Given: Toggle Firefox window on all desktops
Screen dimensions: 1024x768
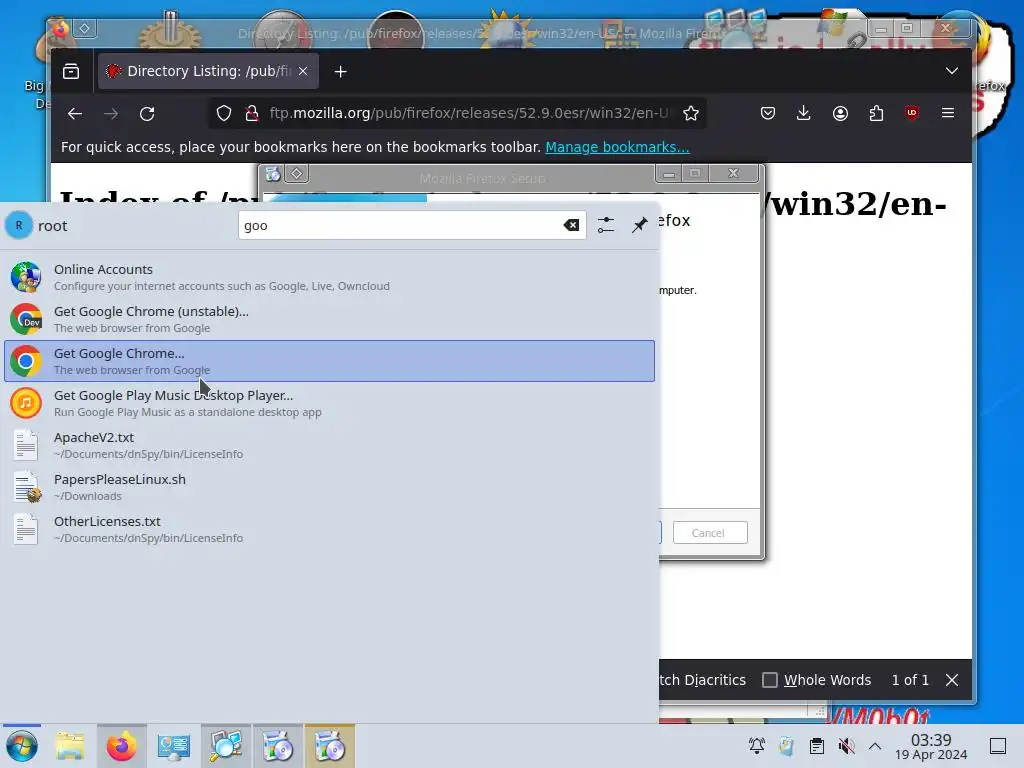Looking at the screenshot, I should tap(85, 28).
